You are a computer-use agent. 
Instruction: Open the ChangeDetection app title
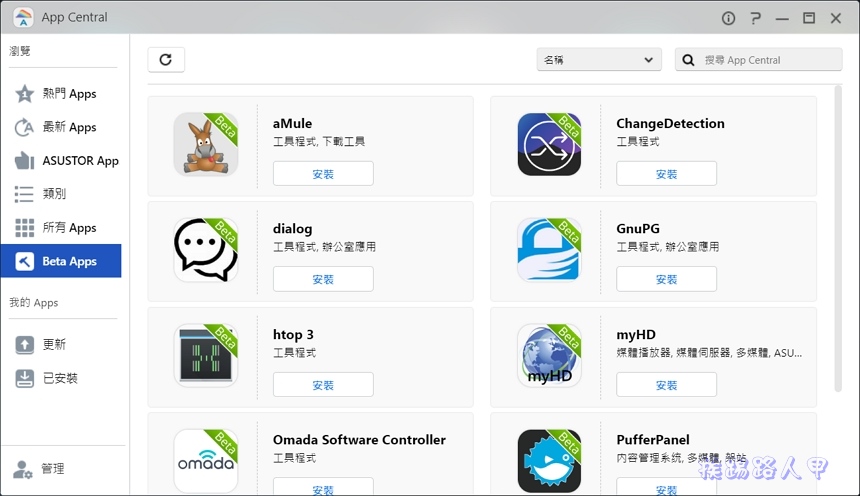[670, 123]
